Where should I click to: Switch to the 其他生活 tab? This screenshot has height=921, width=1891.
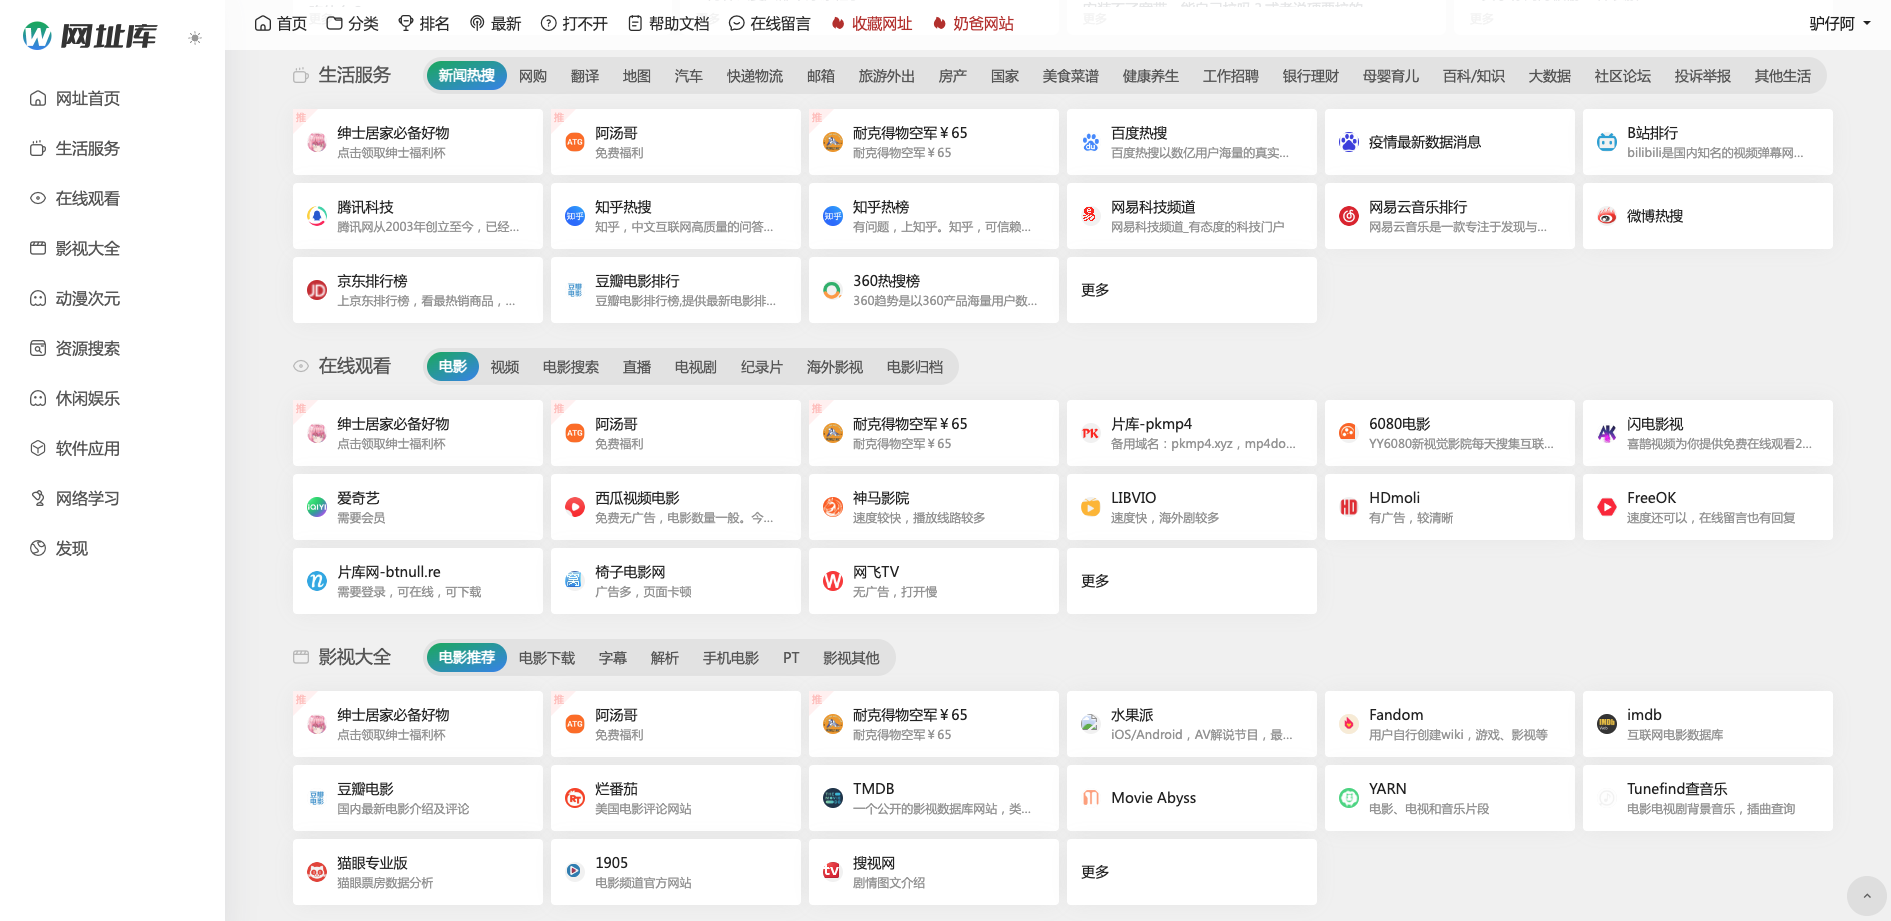click(1783, 76)
